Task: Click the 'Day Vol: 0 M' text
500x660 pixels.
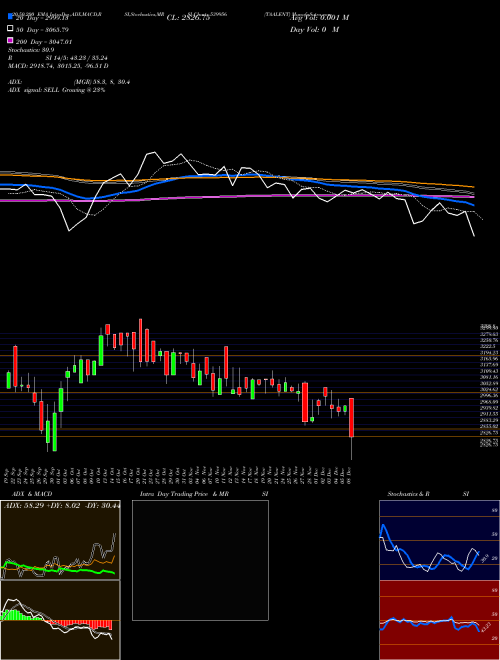Action: pos(314,29)
